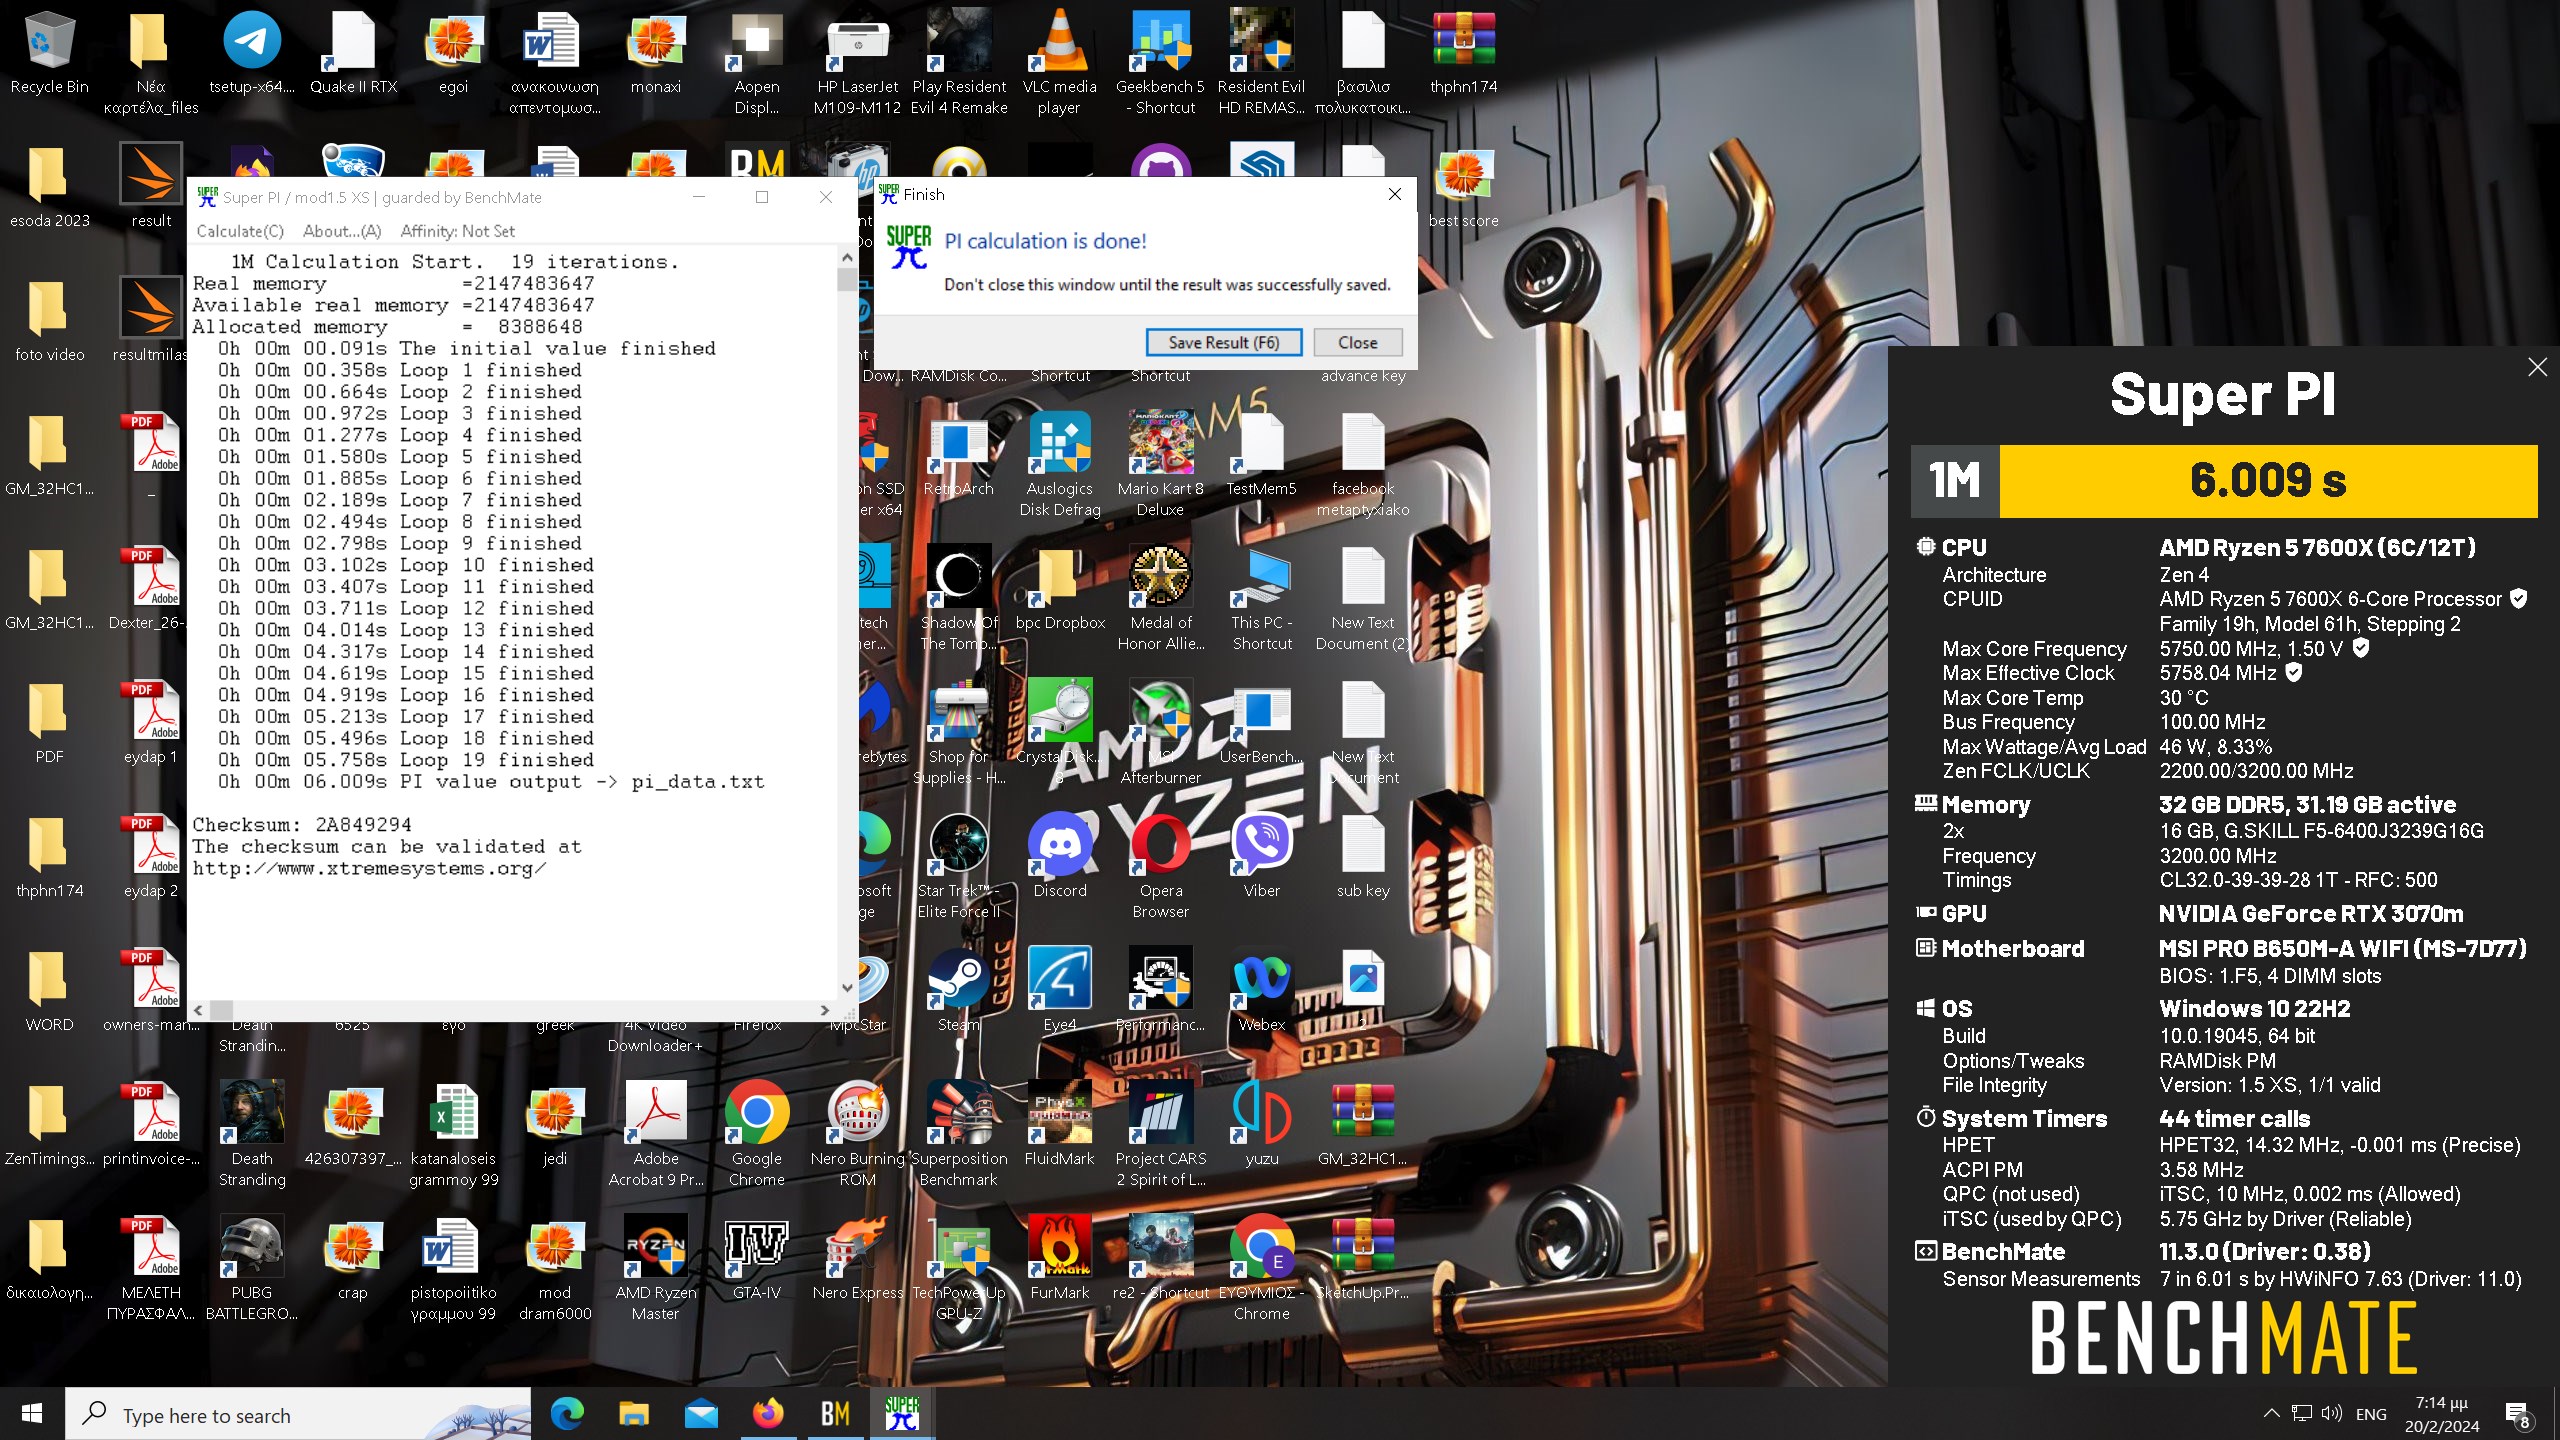
Task: Select Play Resident Evil 4 Remake icon
Action: tap(959, 62)
